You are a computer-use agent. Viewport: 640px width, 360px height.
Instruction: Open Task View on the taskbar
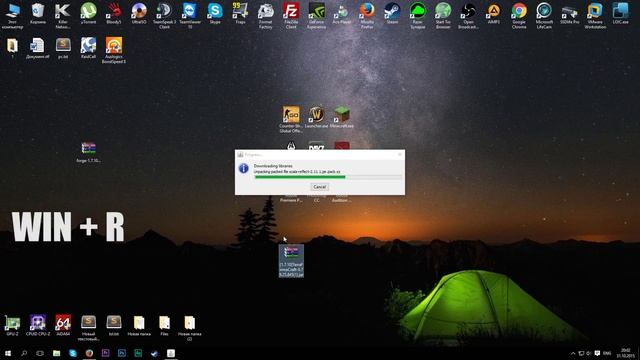tap(40, 353)
